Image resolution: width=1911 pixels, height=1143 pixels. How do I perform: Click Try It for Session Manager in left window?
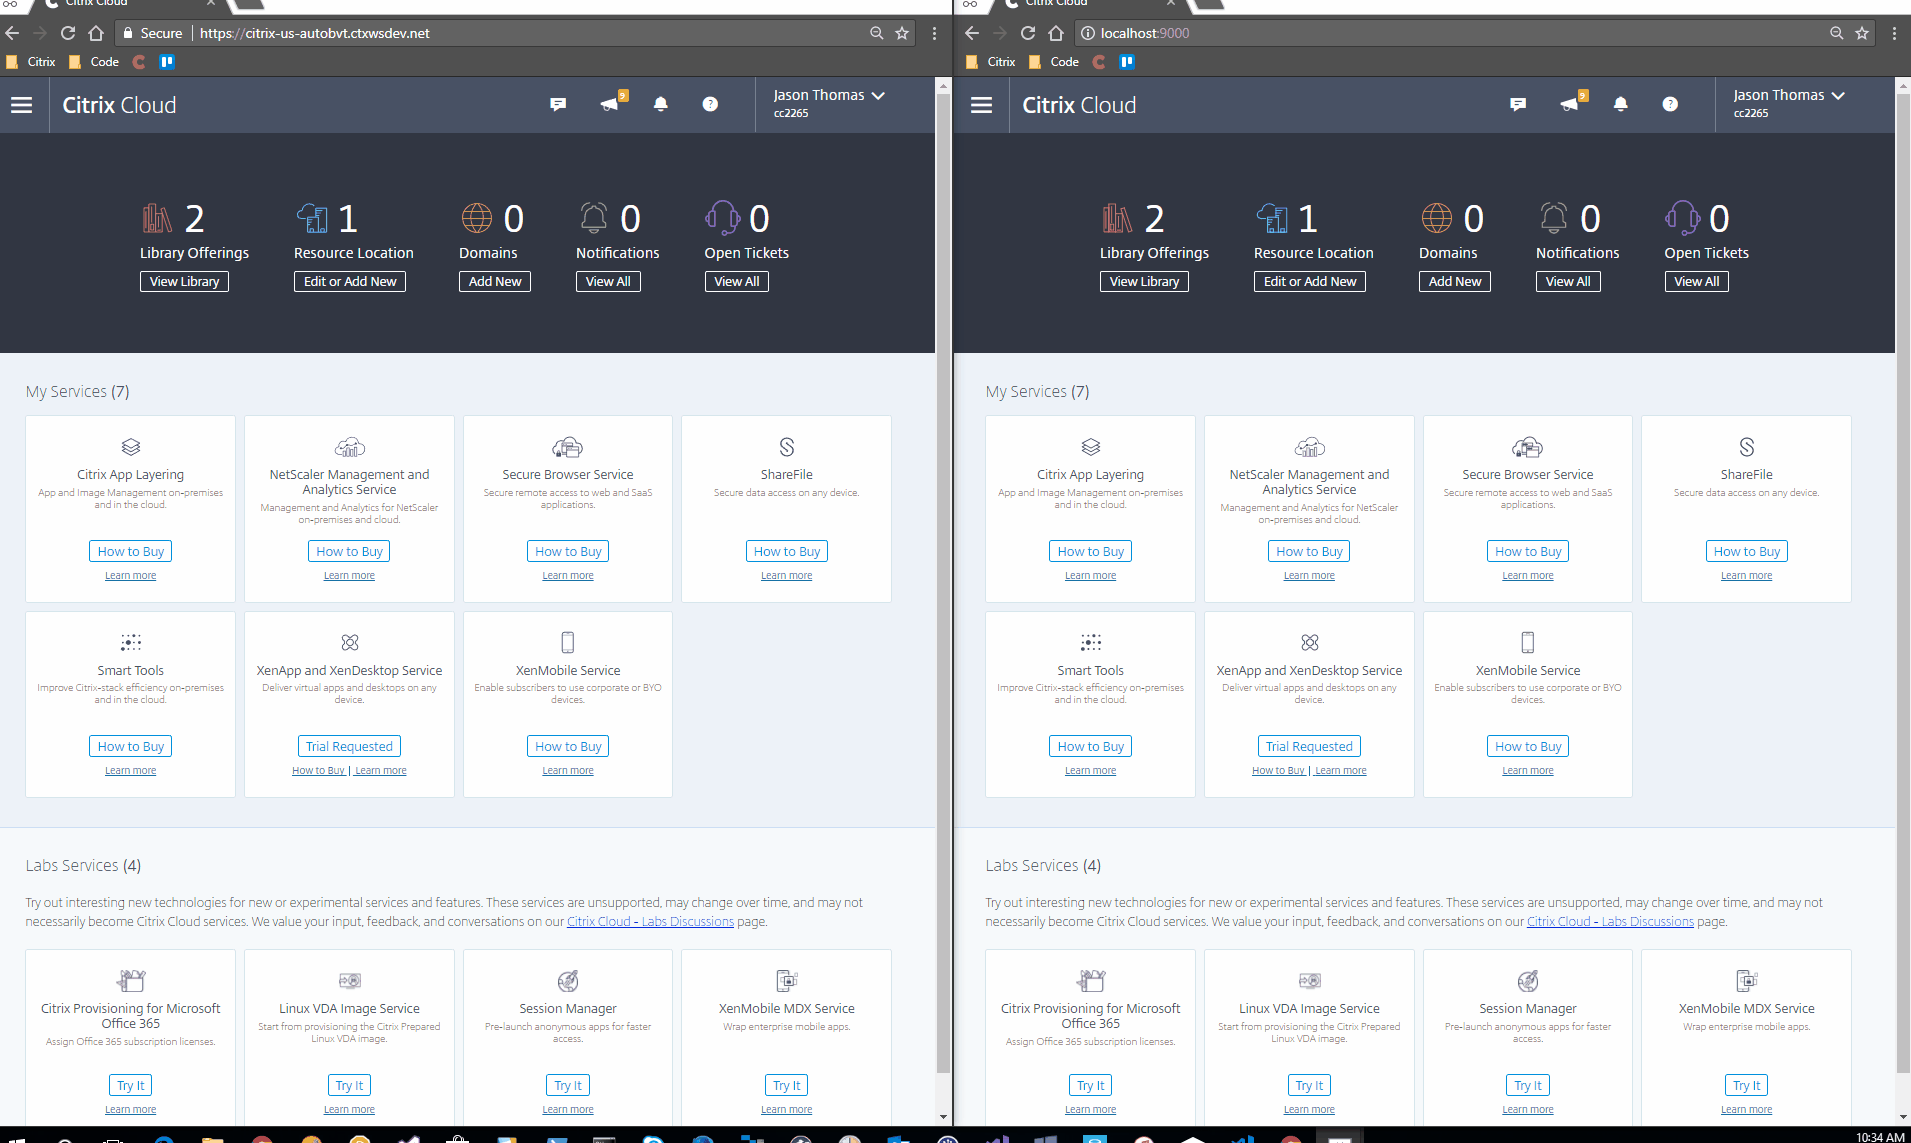point(568,1085)
